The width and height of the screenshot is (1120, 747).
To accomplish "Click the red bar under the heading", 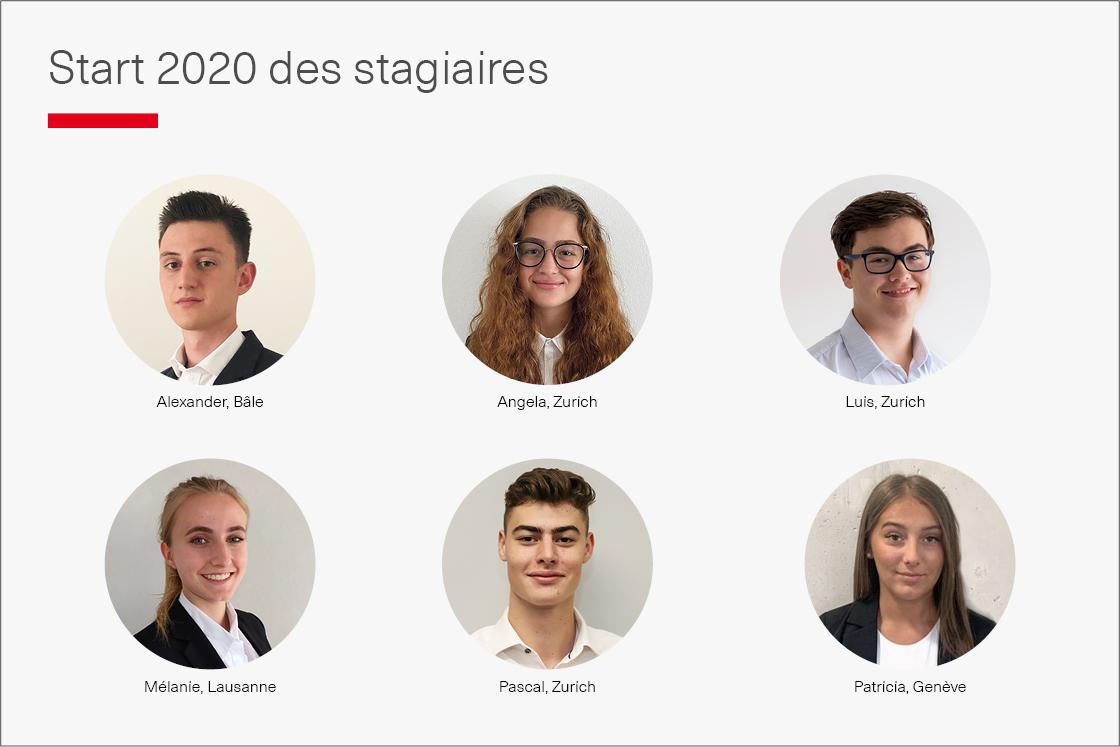I will [x=103, y=121].
